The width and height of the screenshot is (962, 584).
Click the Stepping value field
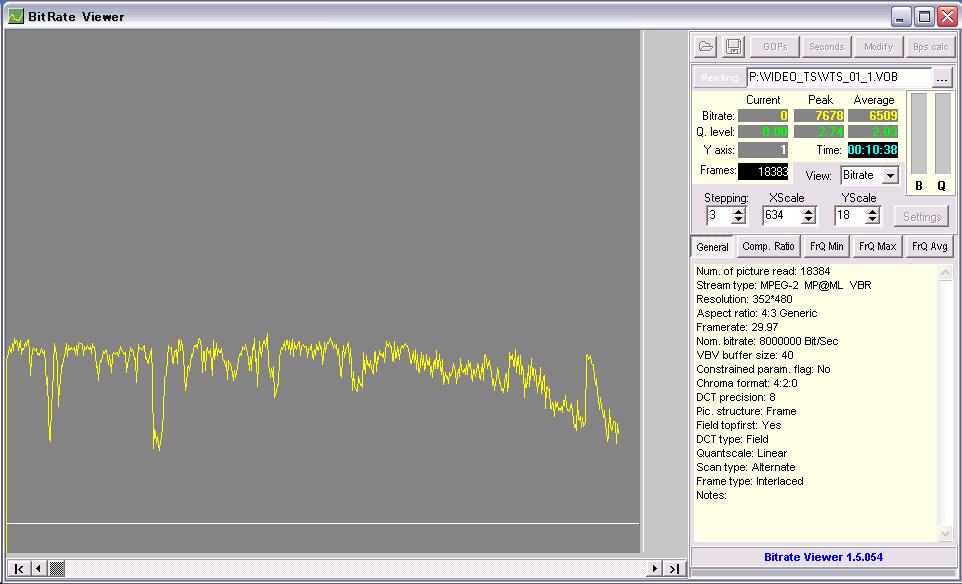719,215
